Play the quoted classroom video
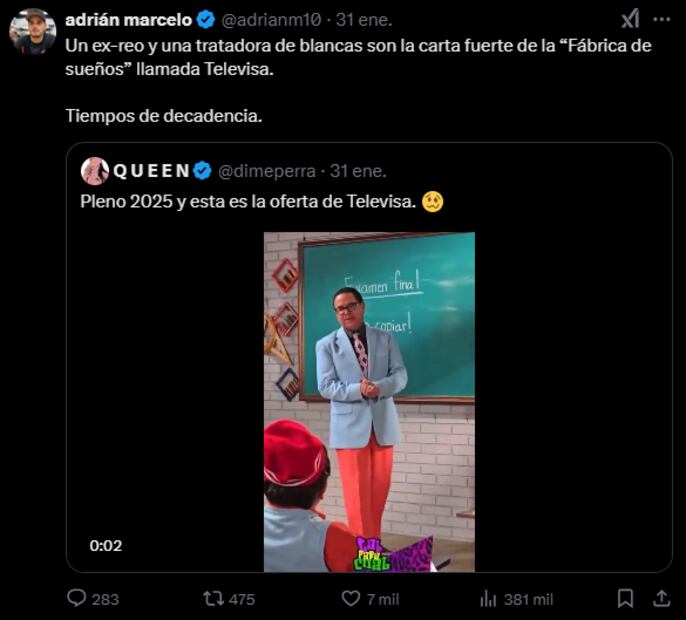686x620 pixels. click(369, 401)
